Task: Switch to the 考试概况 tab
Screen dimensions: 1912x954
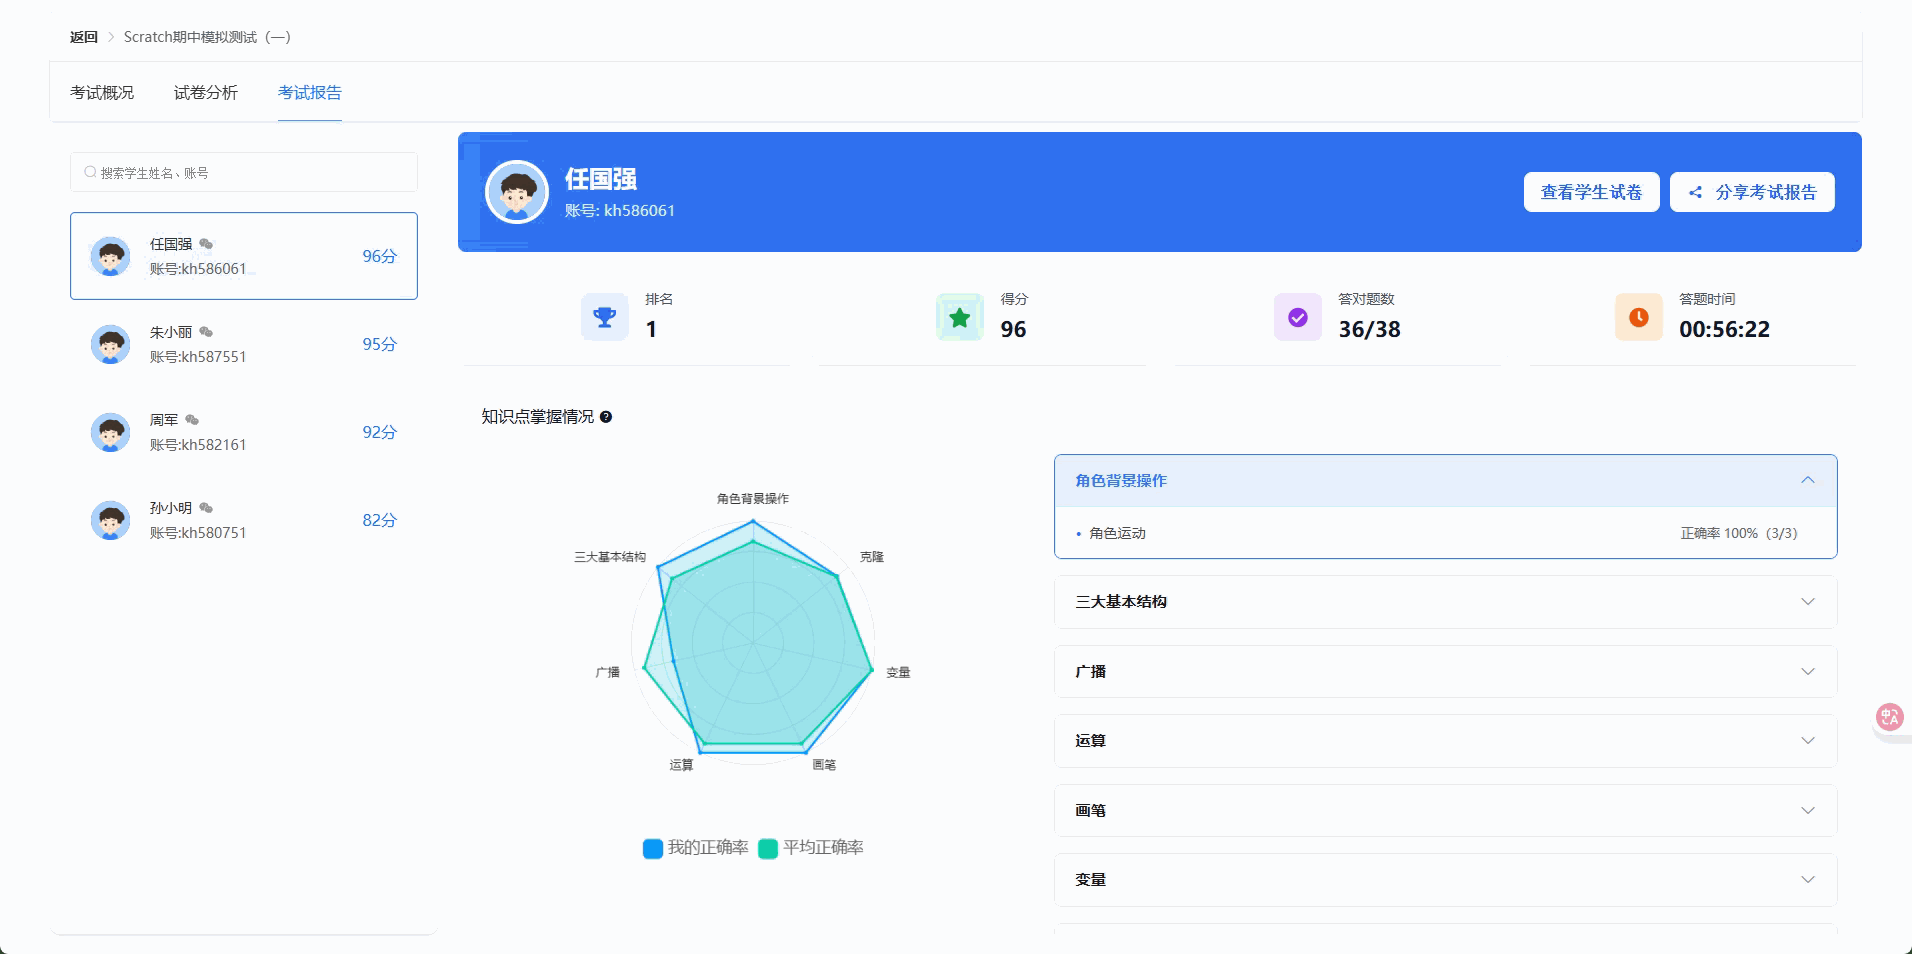Action: (x=102, y=92)
